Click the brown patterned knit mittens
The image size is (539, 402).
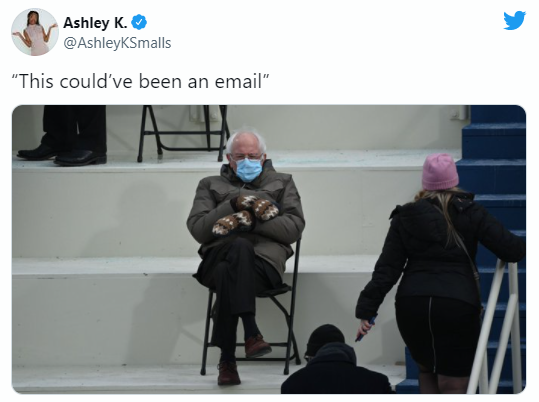(x=245, y=214)
